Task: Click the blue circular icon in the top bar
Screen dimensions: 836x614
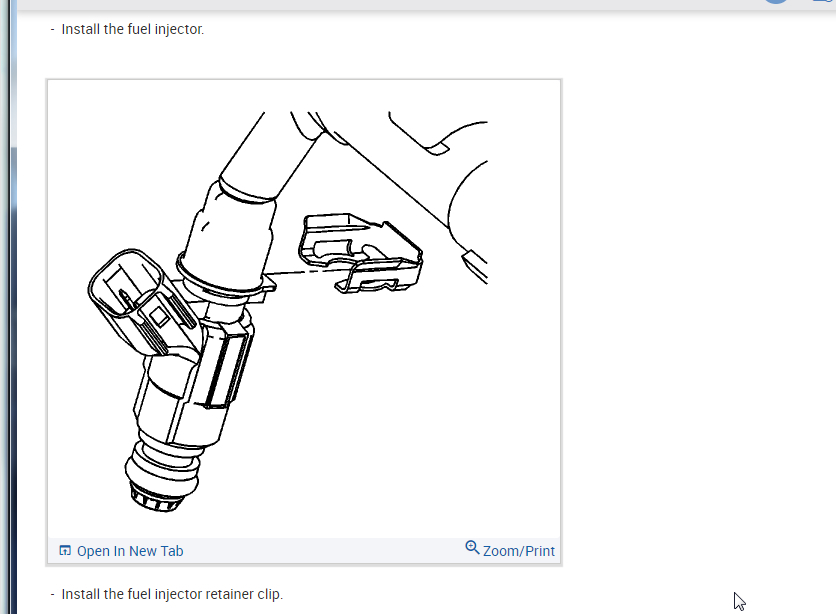Action: [x=776, y=2]
